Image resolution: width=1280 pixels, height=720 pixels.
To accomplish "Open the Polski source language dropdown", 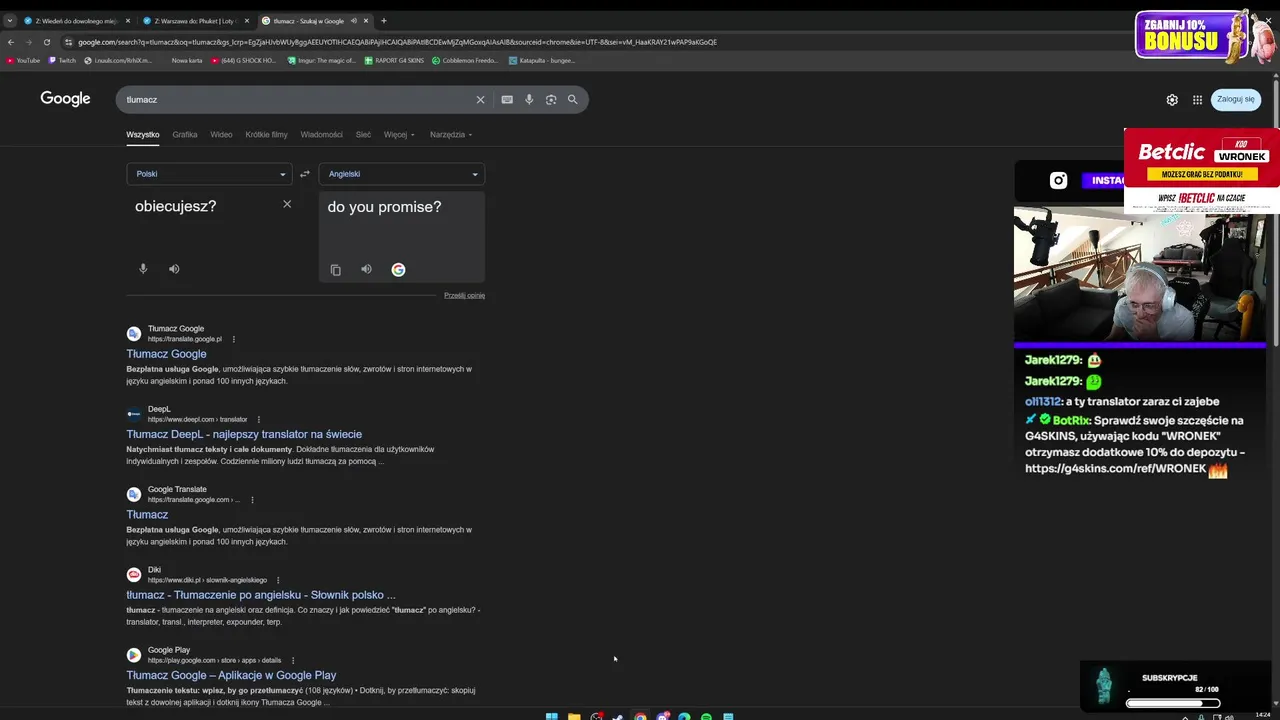I will [209, 174].
